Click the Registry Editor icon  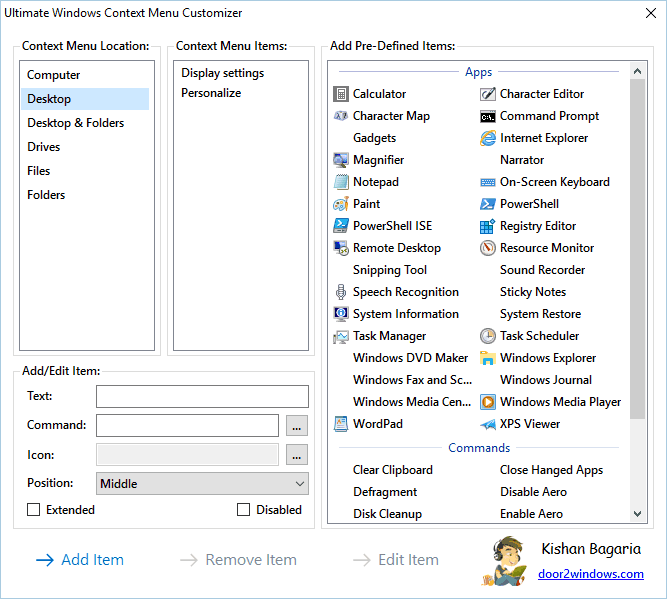tap(487, 226)
